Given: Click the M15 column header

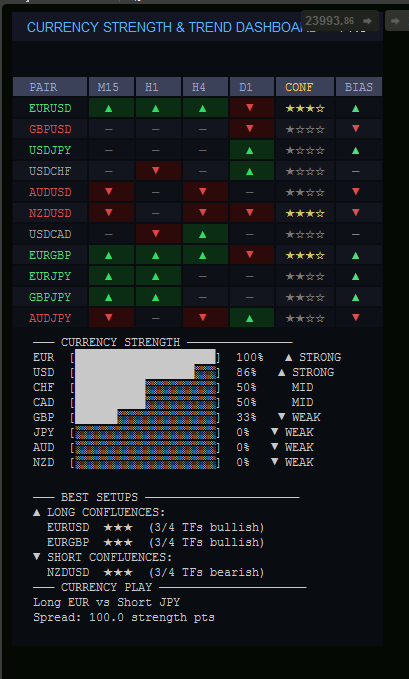Looking at the screenshot, I should click(x=111, y=87).
